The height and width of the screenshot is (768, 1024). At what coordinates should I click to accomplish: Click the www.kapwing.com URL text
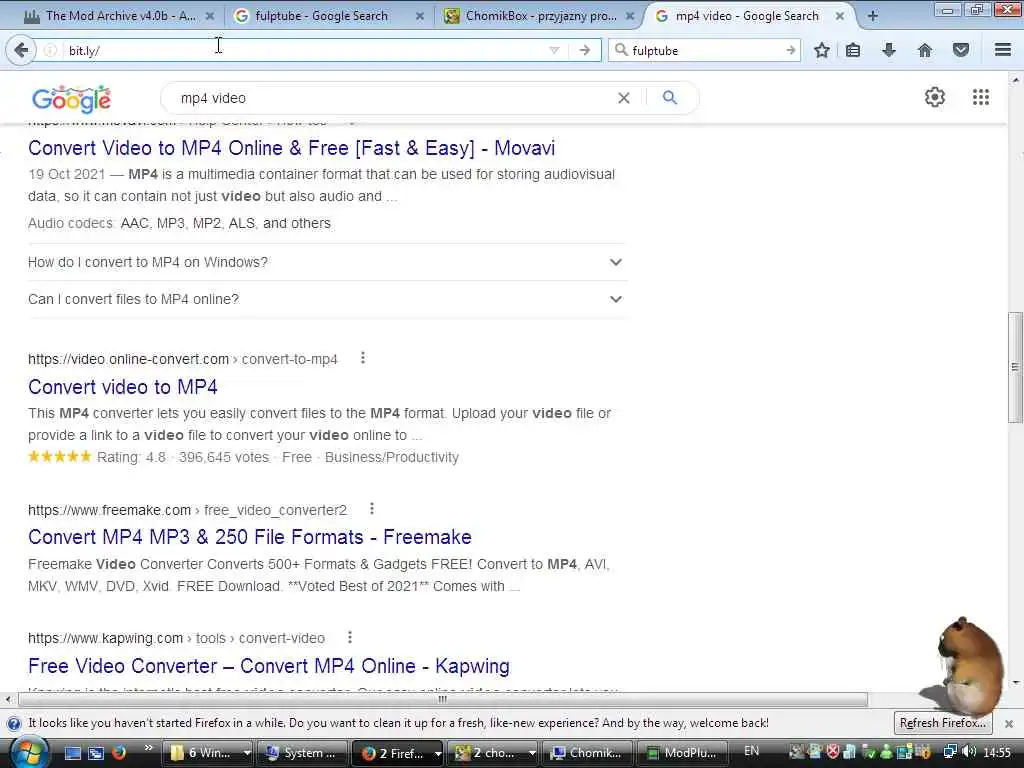point(105,638)
